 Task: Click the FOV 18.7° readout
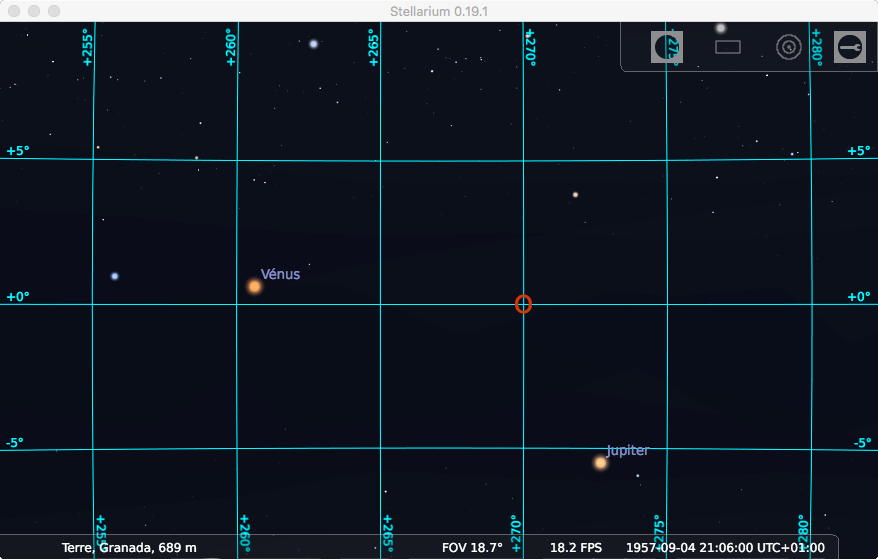(472, 548)
